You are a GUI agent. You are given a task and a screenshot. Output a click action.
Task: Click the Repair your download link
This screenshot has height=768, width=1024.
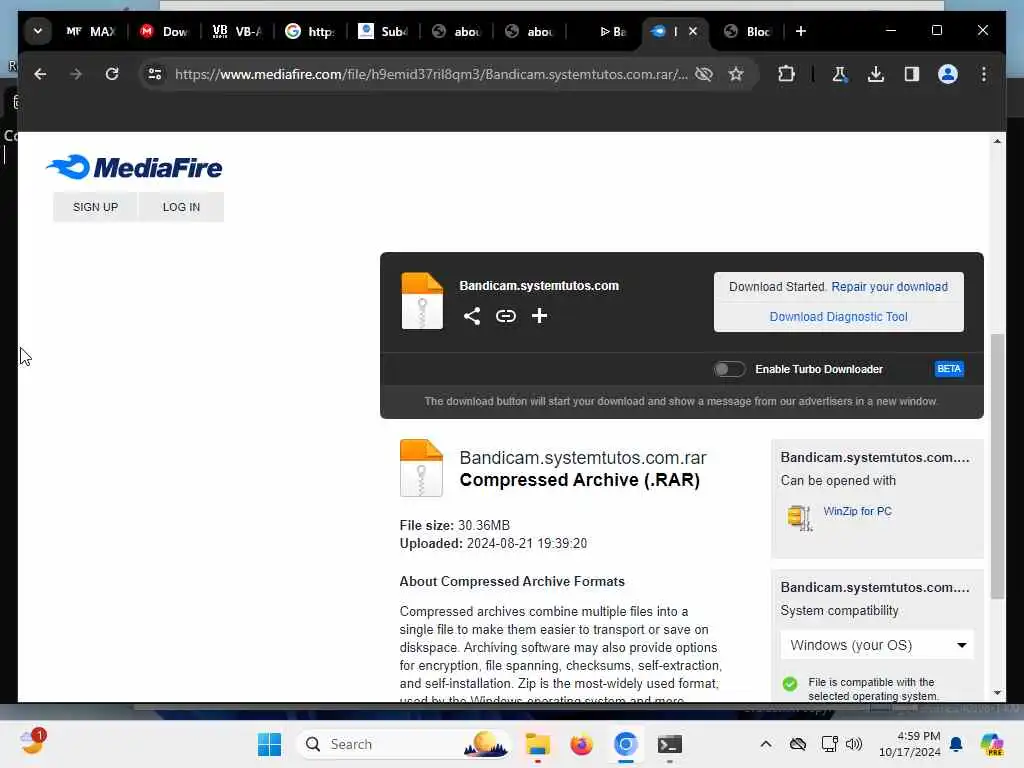click(x=889, y=287)
